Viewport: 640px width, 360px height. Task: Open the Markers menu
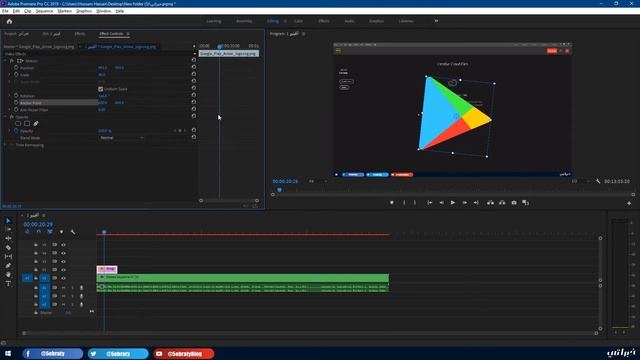64,11
